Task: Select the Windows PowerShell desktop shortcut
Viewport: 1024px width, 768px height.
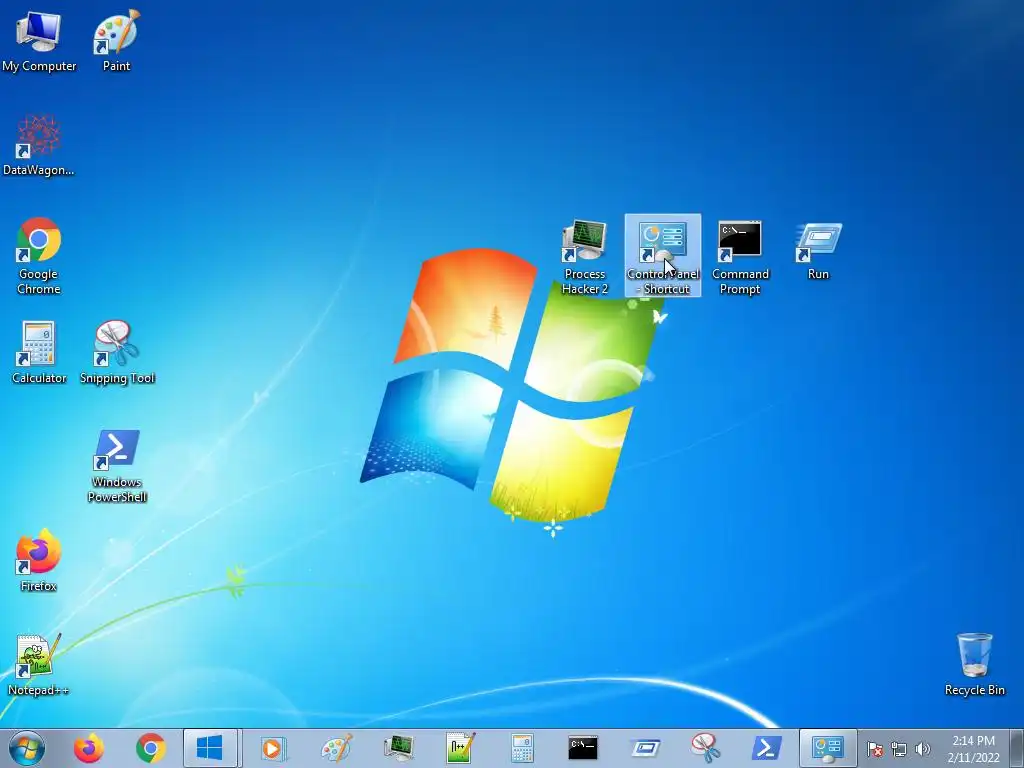Action: pos(117,466)
